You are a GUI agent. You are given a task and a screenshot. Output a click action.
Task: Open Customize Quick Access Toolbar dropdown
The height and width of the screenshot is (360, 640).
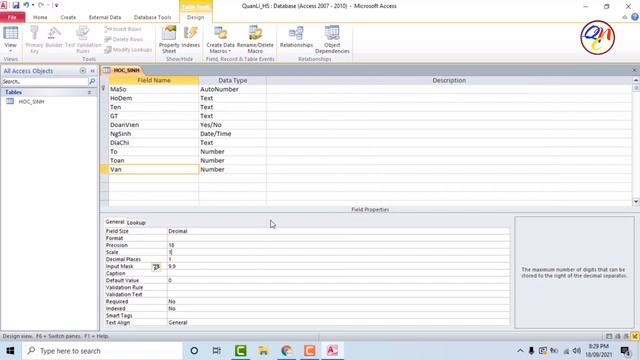pos(56,5)
